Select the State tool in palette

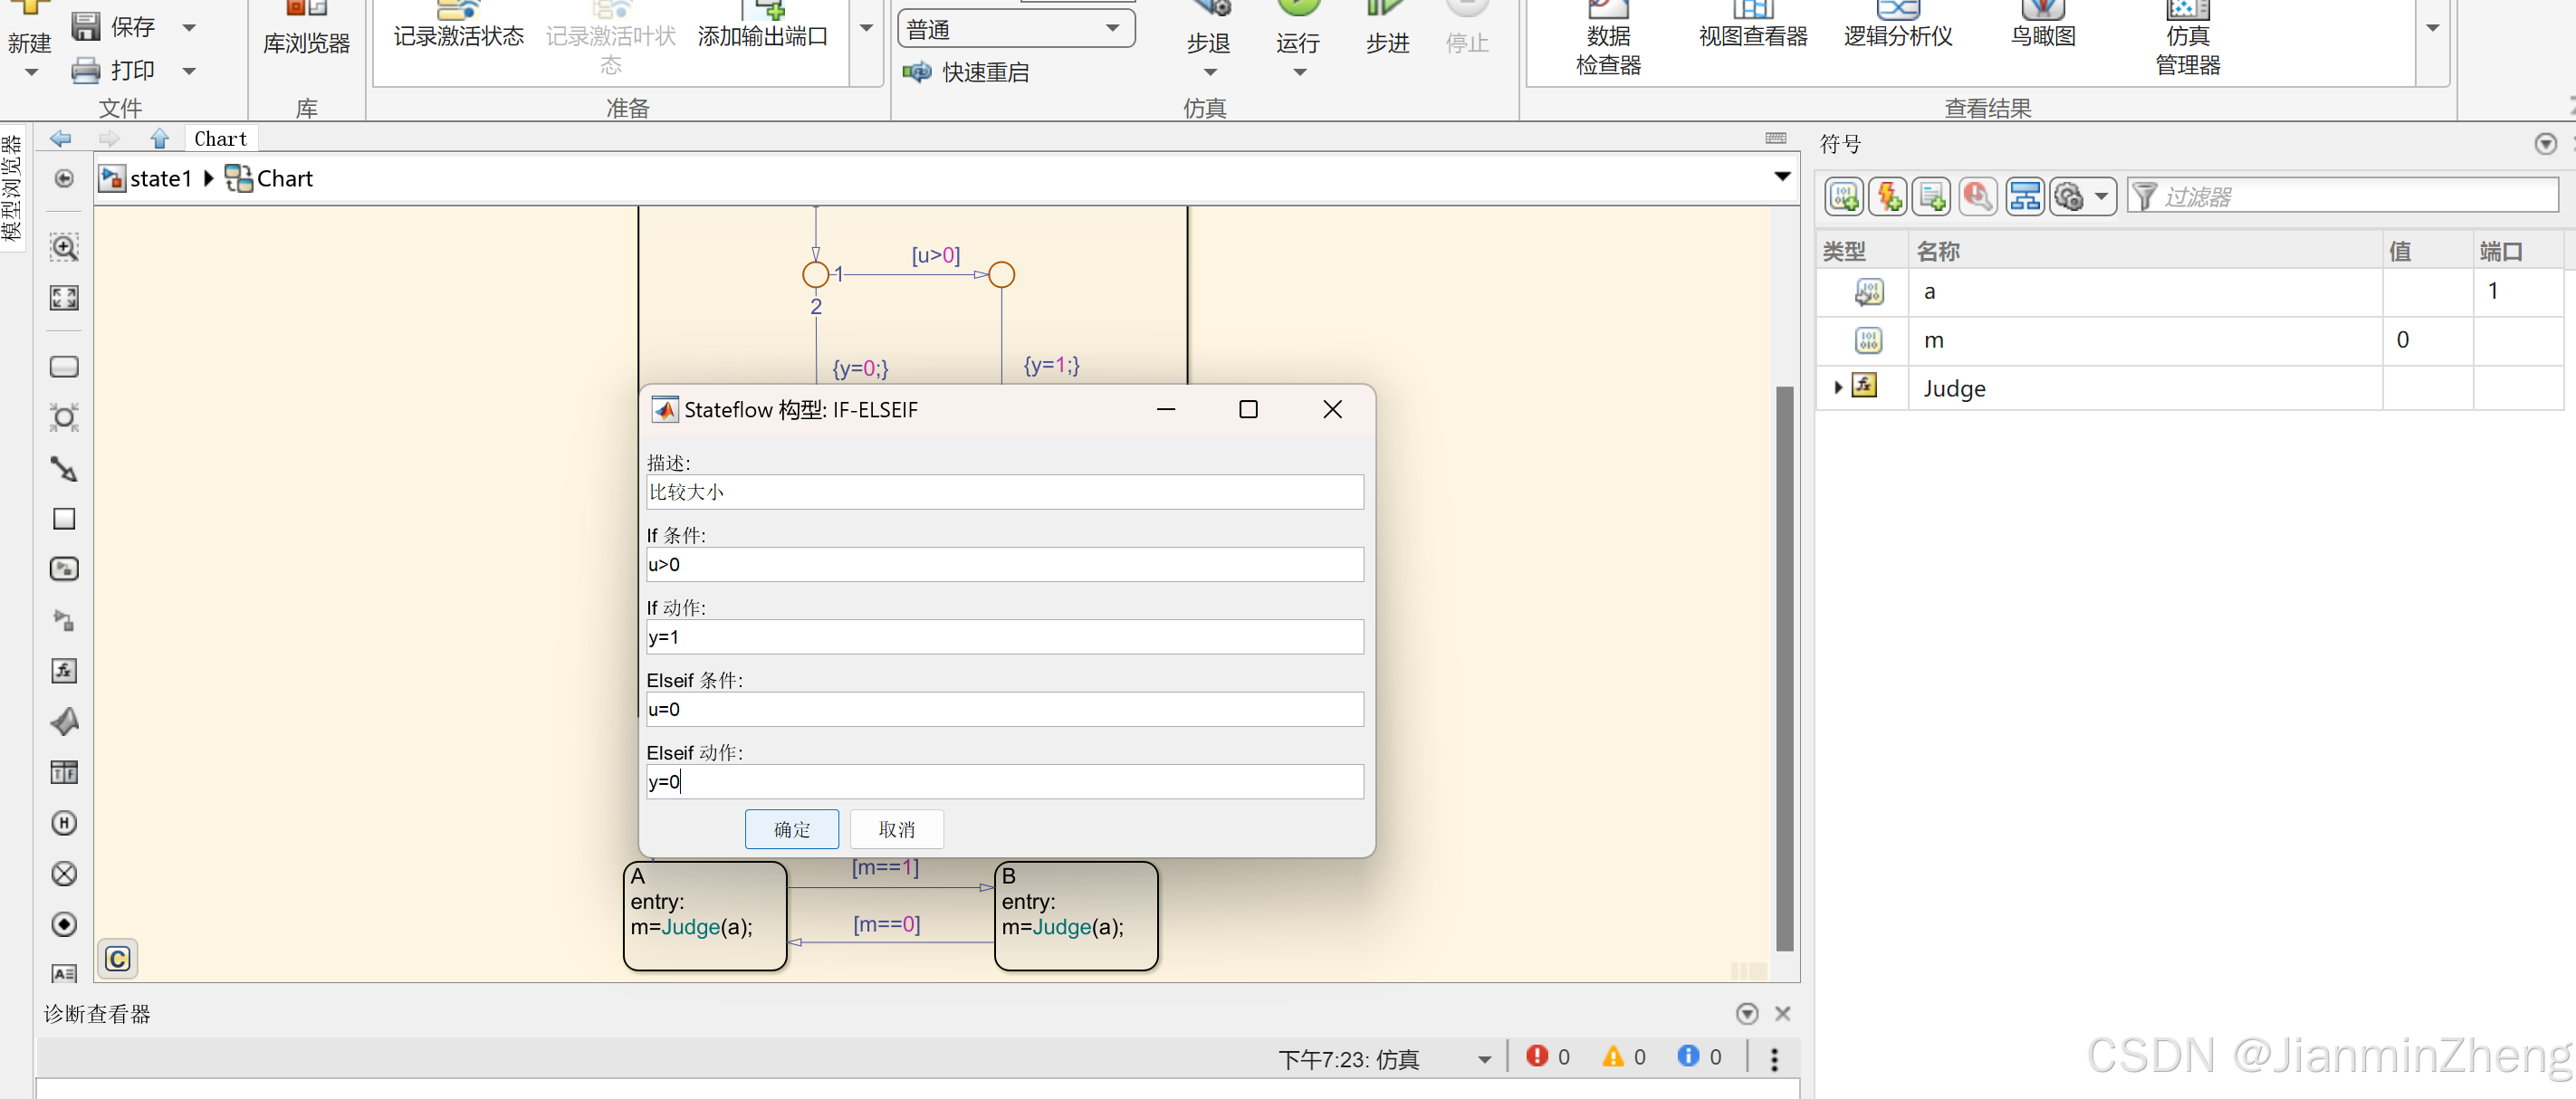(x=64, y=367)
